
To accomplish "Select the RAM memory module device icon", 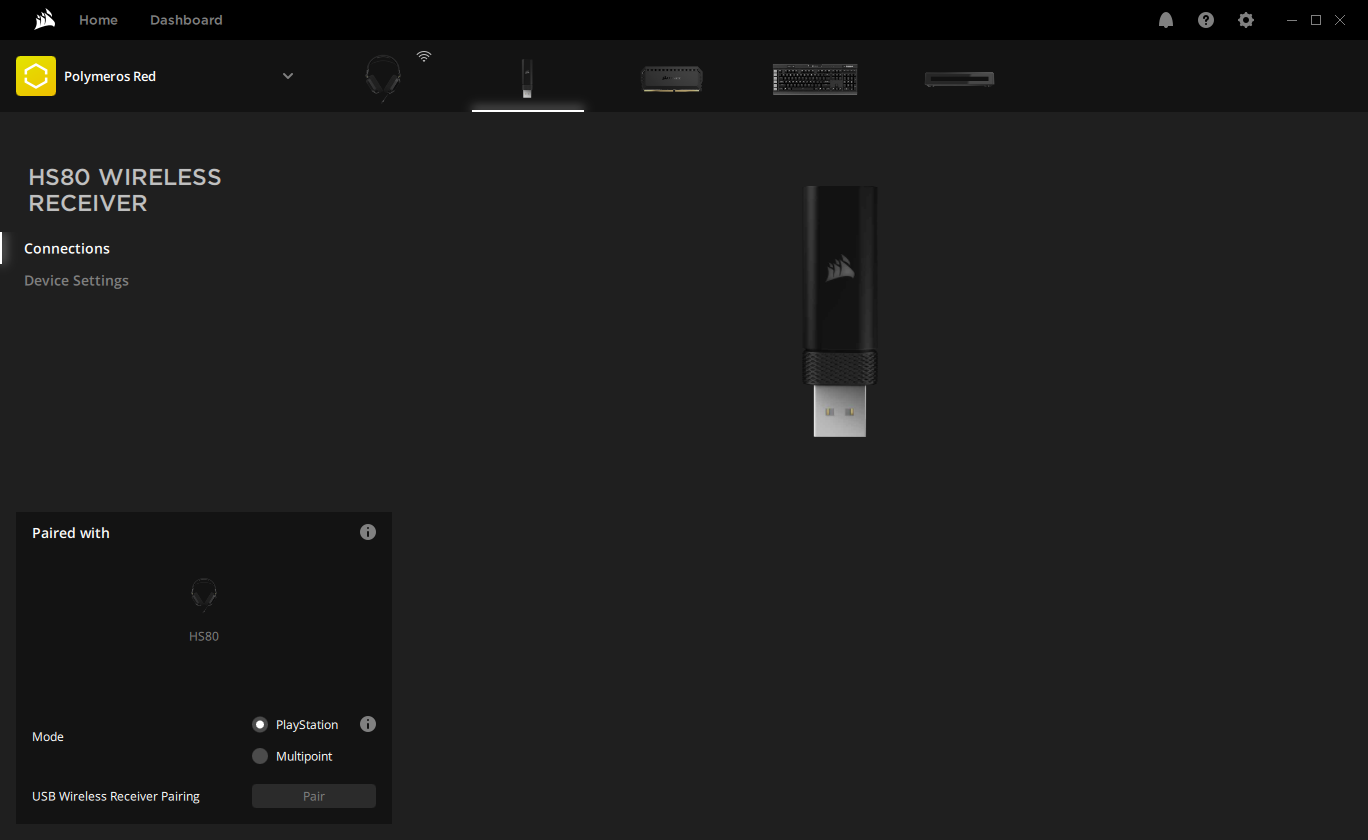I will (672, 79).
